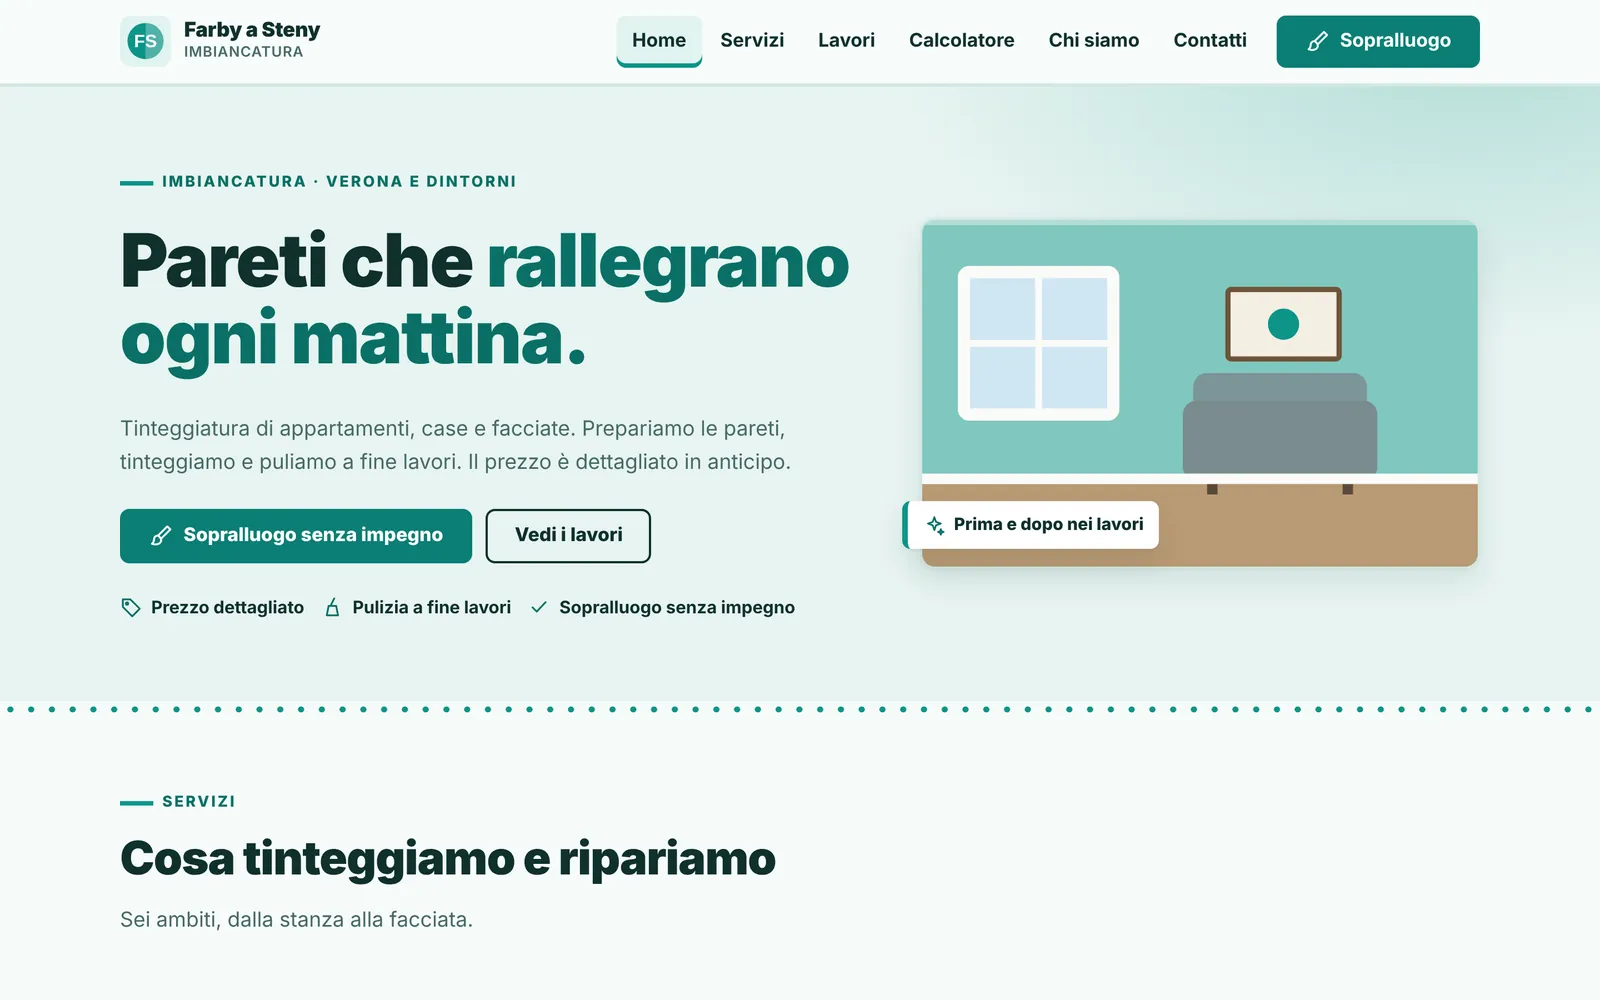
Task: Click the brush icon in Sopralluogo senza impegno button
Action: [161, 536]
